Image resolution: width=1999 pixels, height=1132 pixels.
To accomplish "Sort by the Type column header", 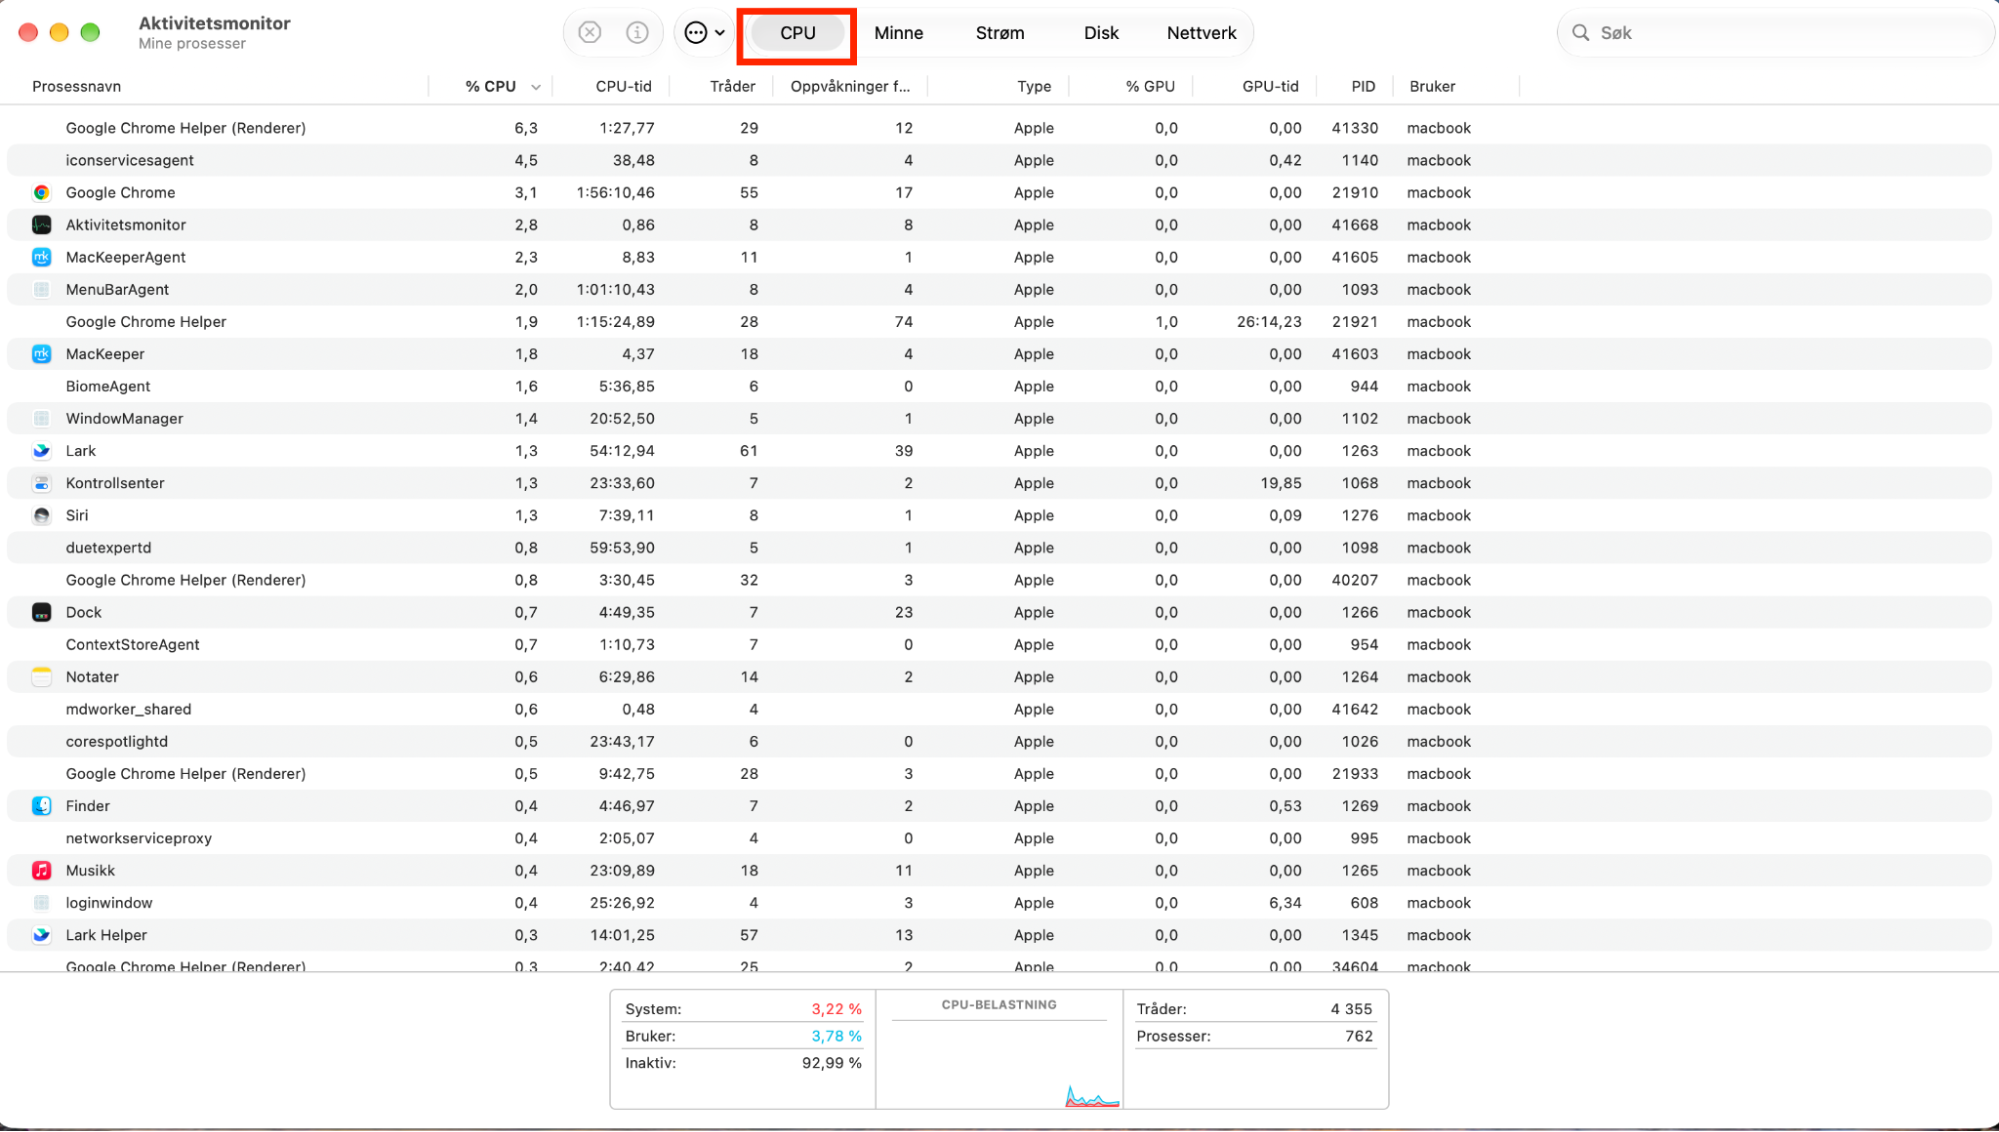I will point(1034,87).
